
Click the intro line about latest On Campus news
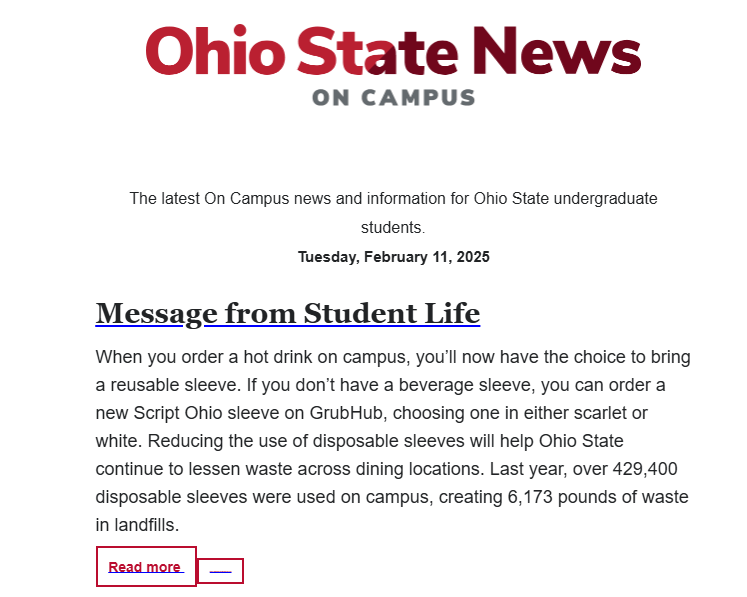[393, 198]
